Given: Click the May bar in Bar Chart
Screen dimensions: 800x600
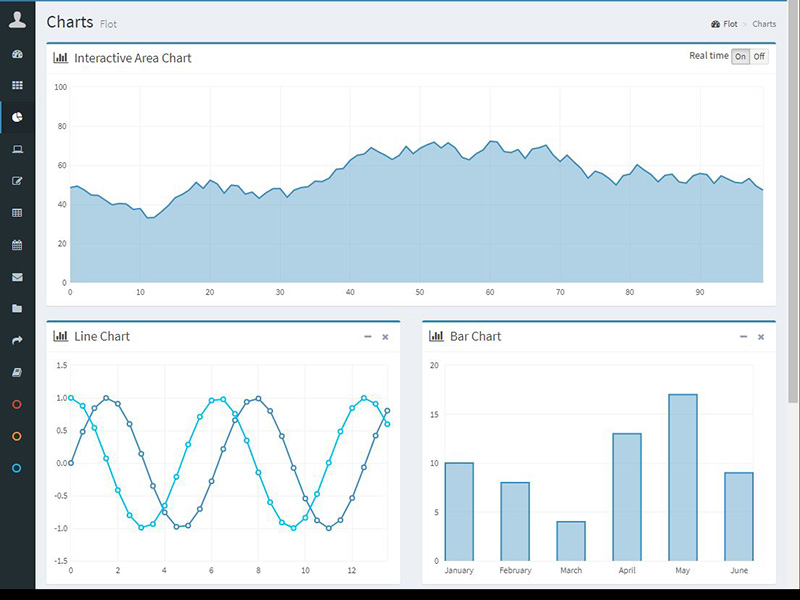Looking at the screenshot, I should point(683,478).
